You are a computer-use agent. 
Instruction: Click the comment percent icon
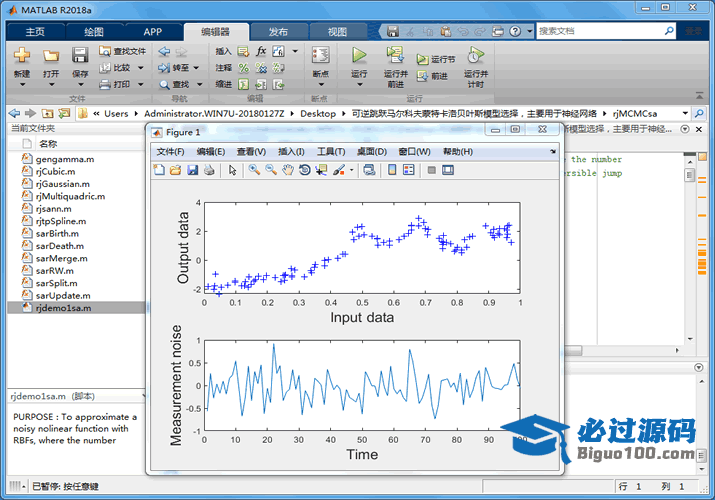click(244, 68)
